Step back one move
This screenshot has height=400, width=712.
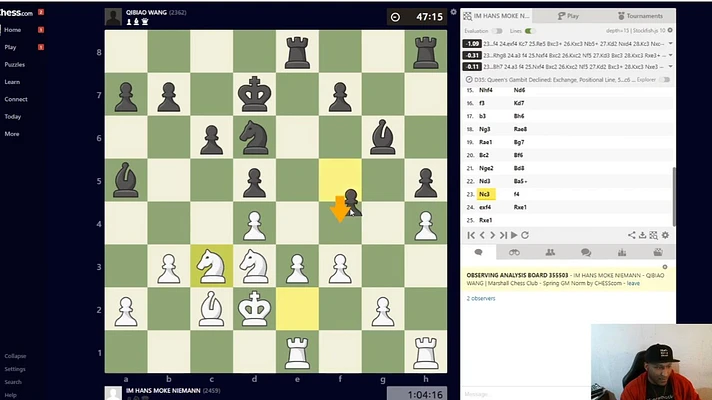click(482, 235)
